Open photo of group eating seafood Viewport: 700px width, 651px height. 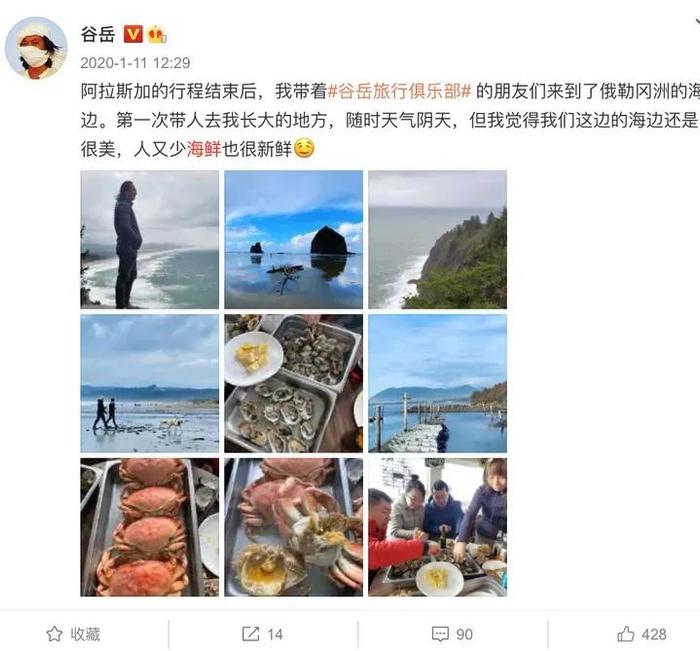(438, 527)
